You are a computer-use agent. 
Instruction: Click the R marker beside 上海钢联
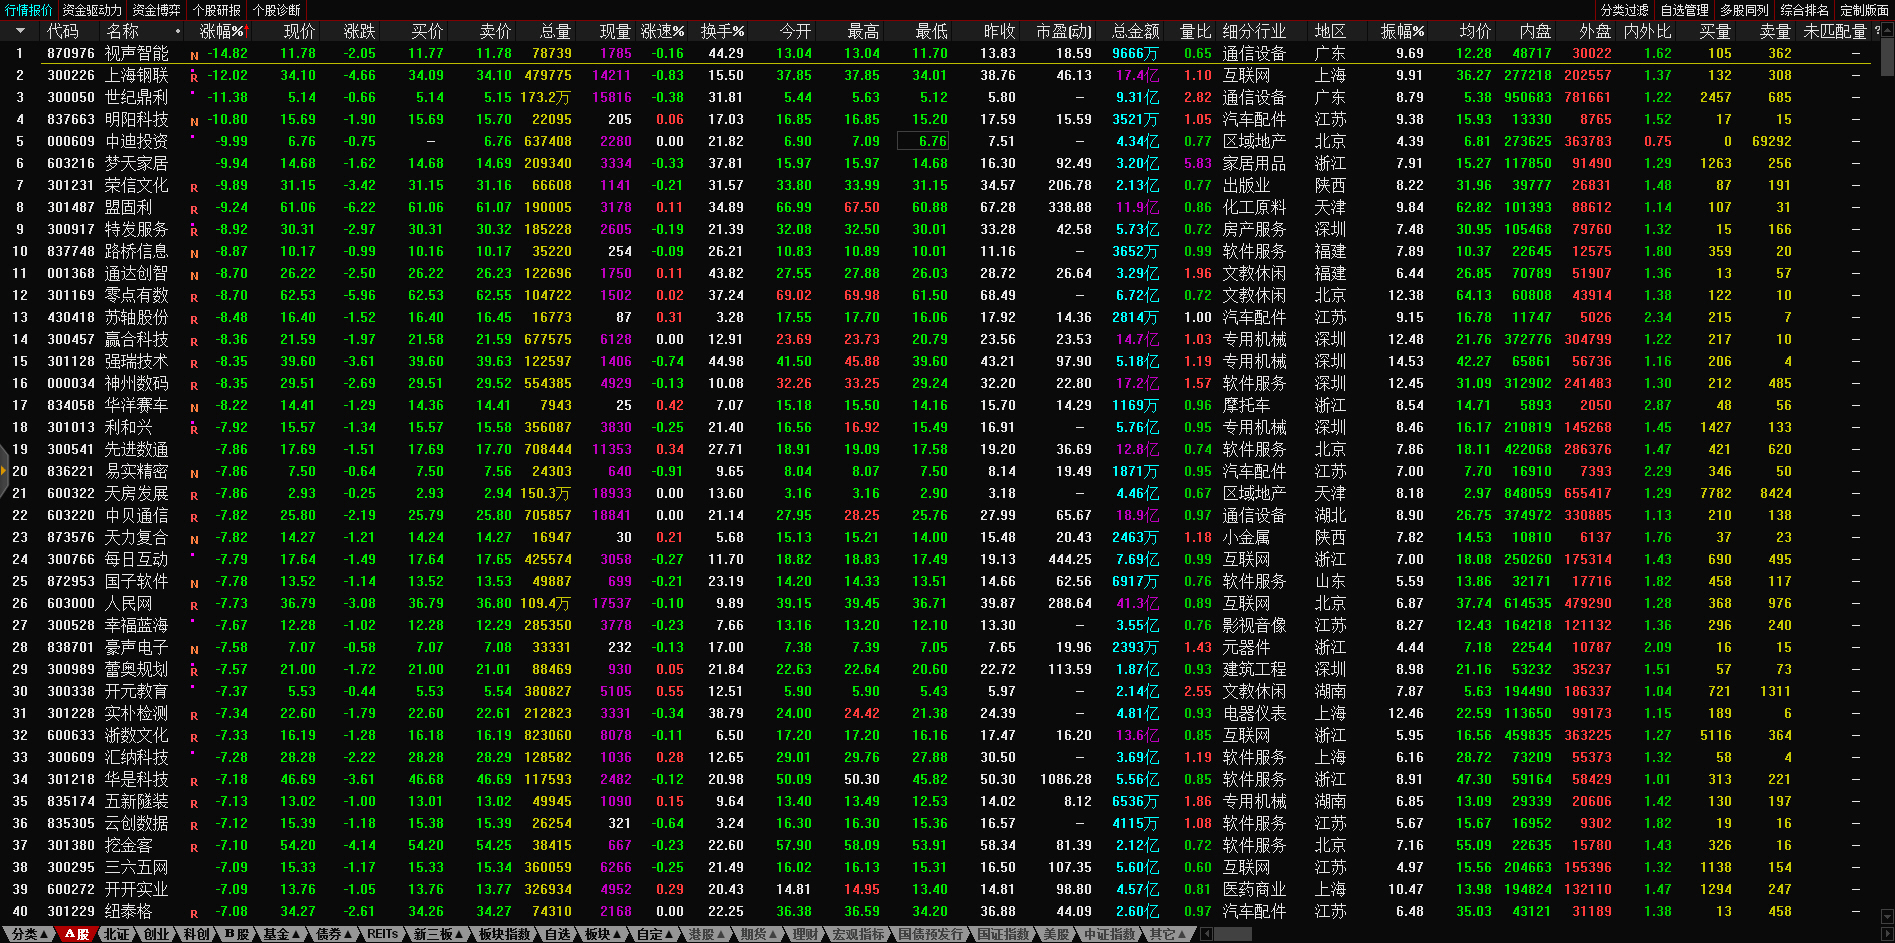click(194, 77)
